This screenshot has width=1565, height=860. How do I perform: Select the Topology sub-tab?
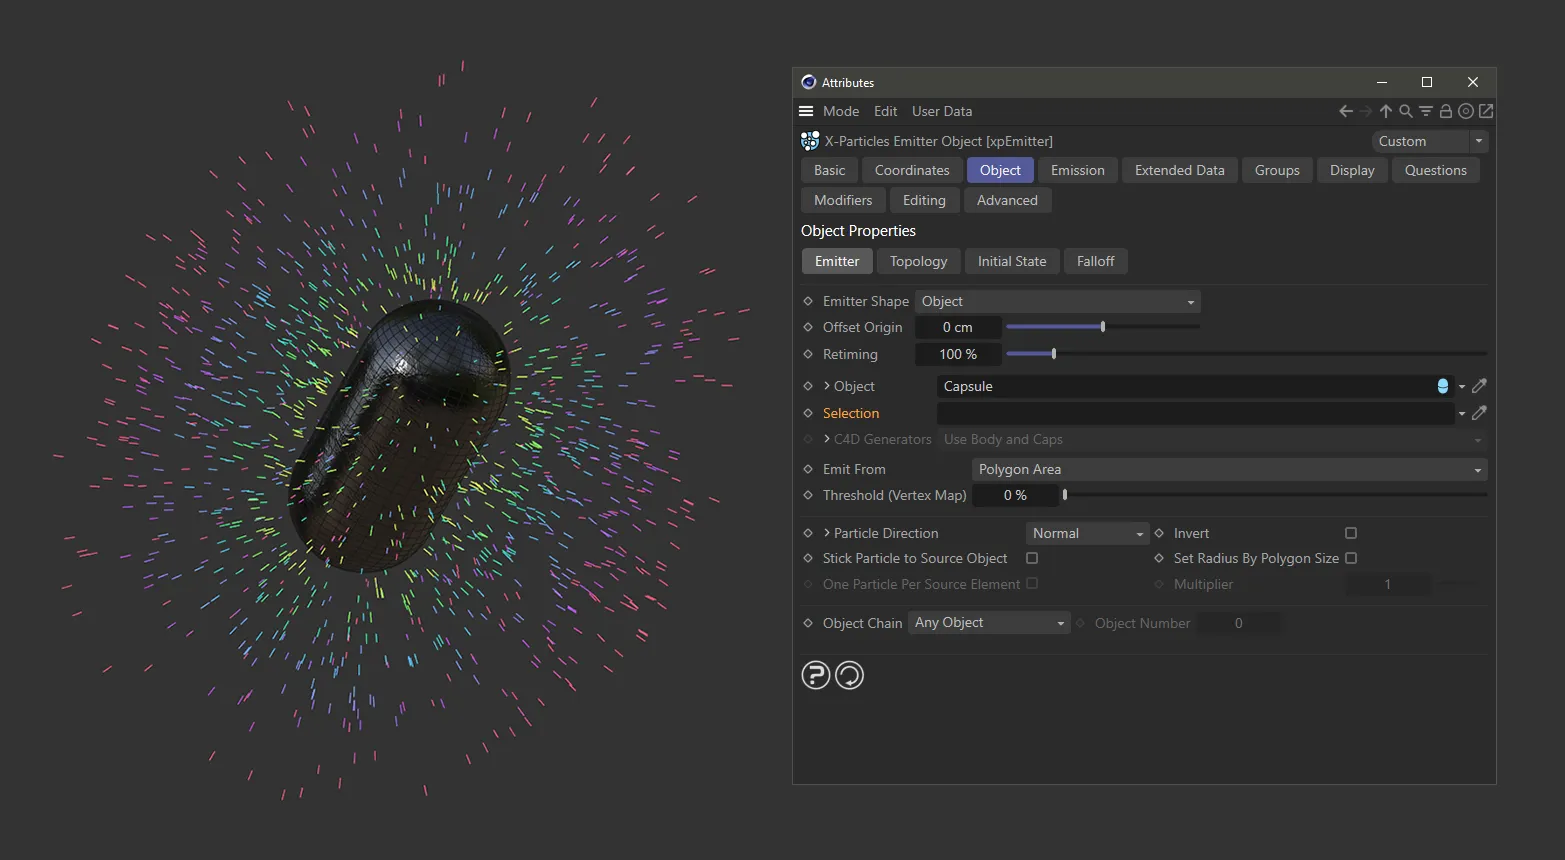coord(918,261)
